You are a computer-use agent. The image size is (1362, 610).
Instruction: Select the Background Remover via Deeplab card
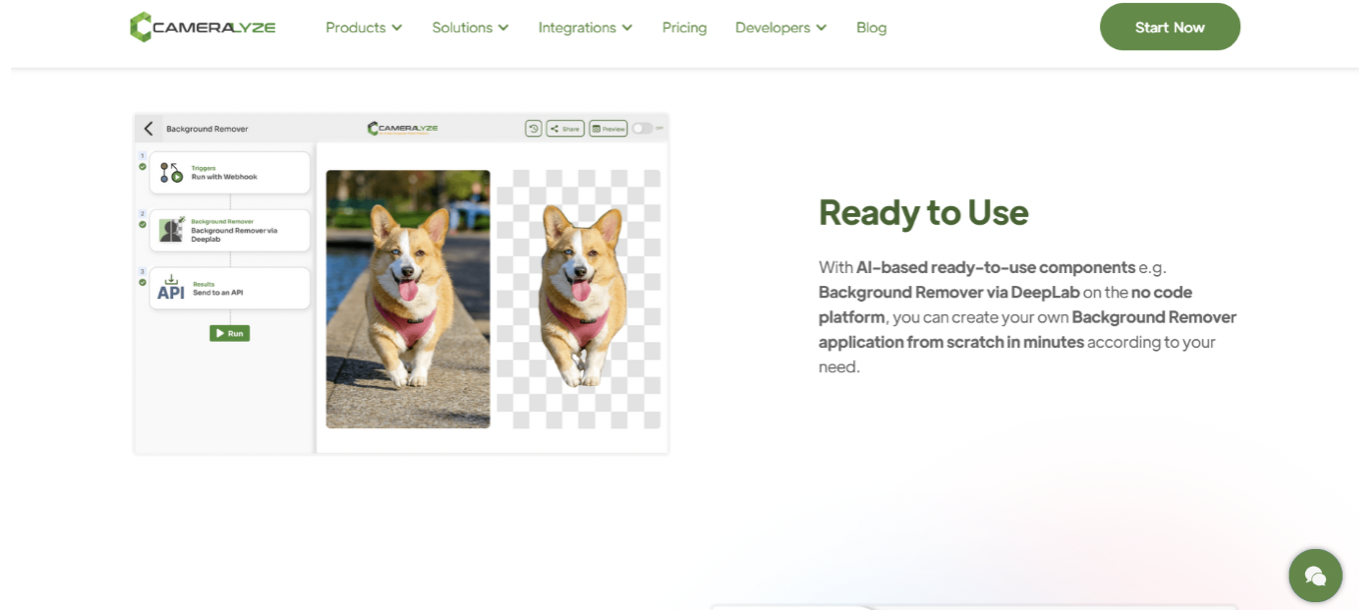coord(230,230)
